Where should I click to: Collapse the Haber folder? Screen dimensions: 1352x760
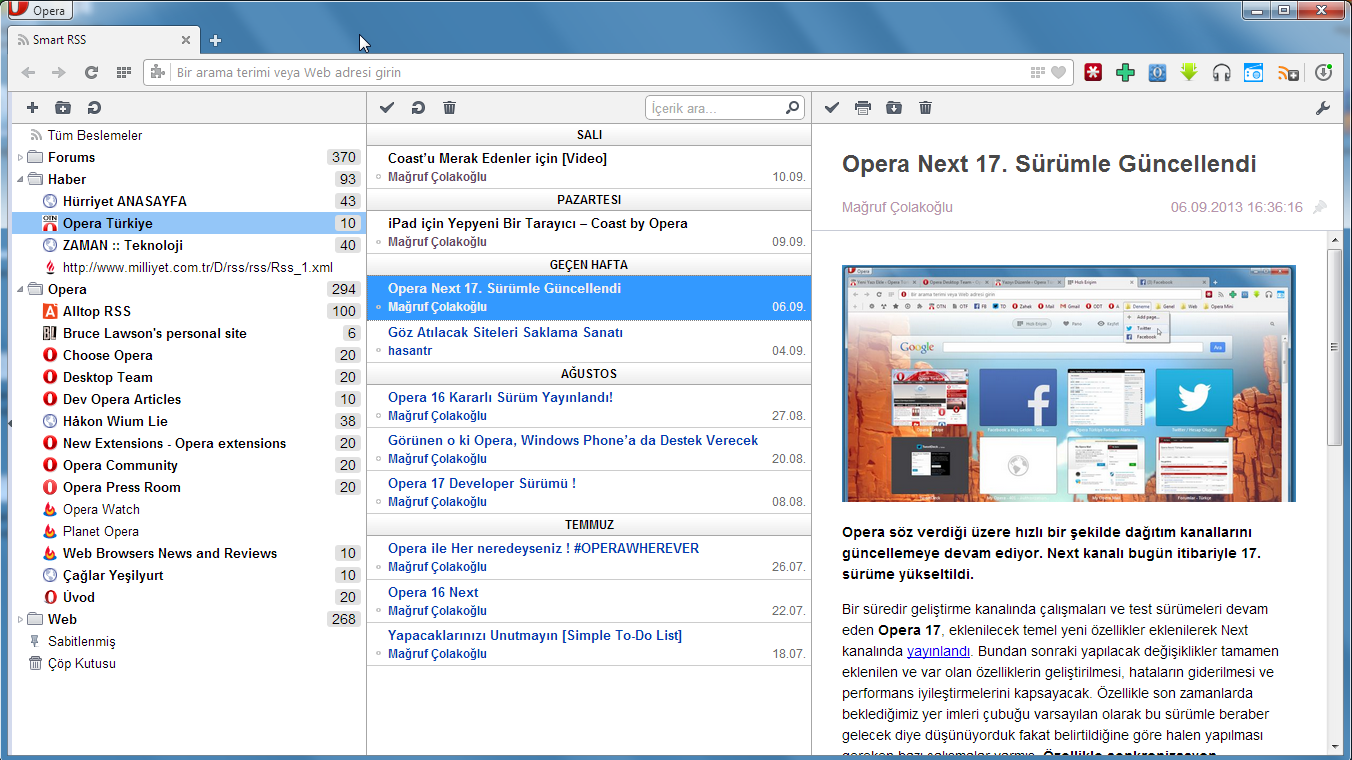coord(20,179)
